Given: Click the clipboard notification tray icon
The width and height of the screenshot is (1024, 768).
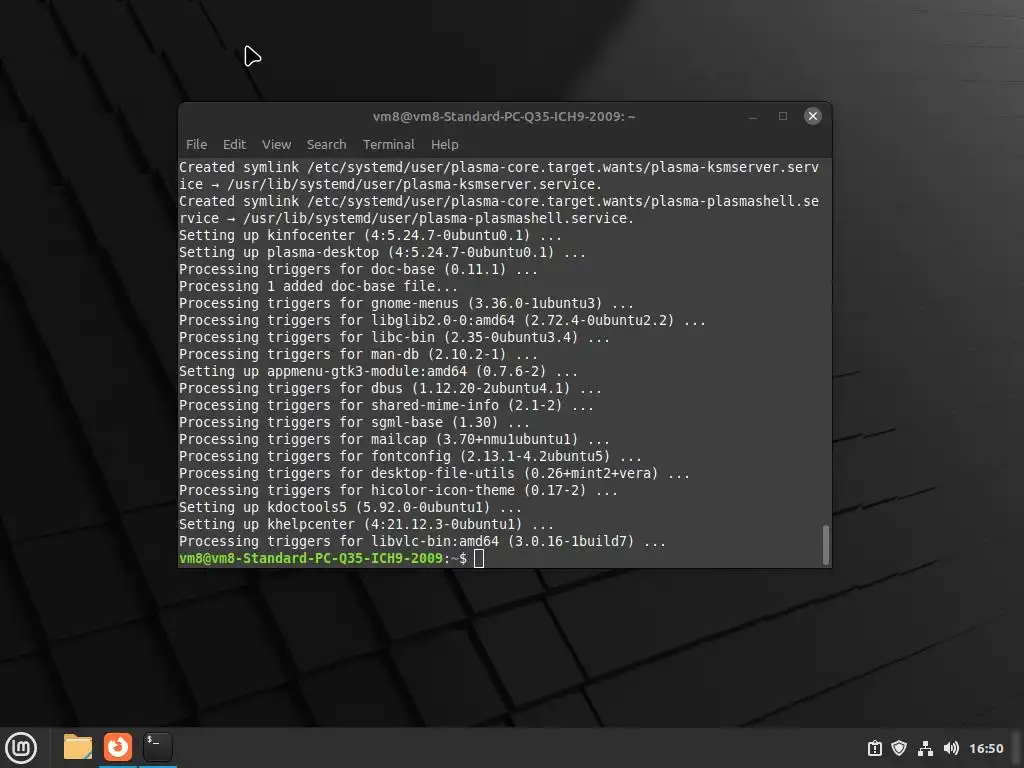Looking at the screenshot, I should tap(874, 748).
